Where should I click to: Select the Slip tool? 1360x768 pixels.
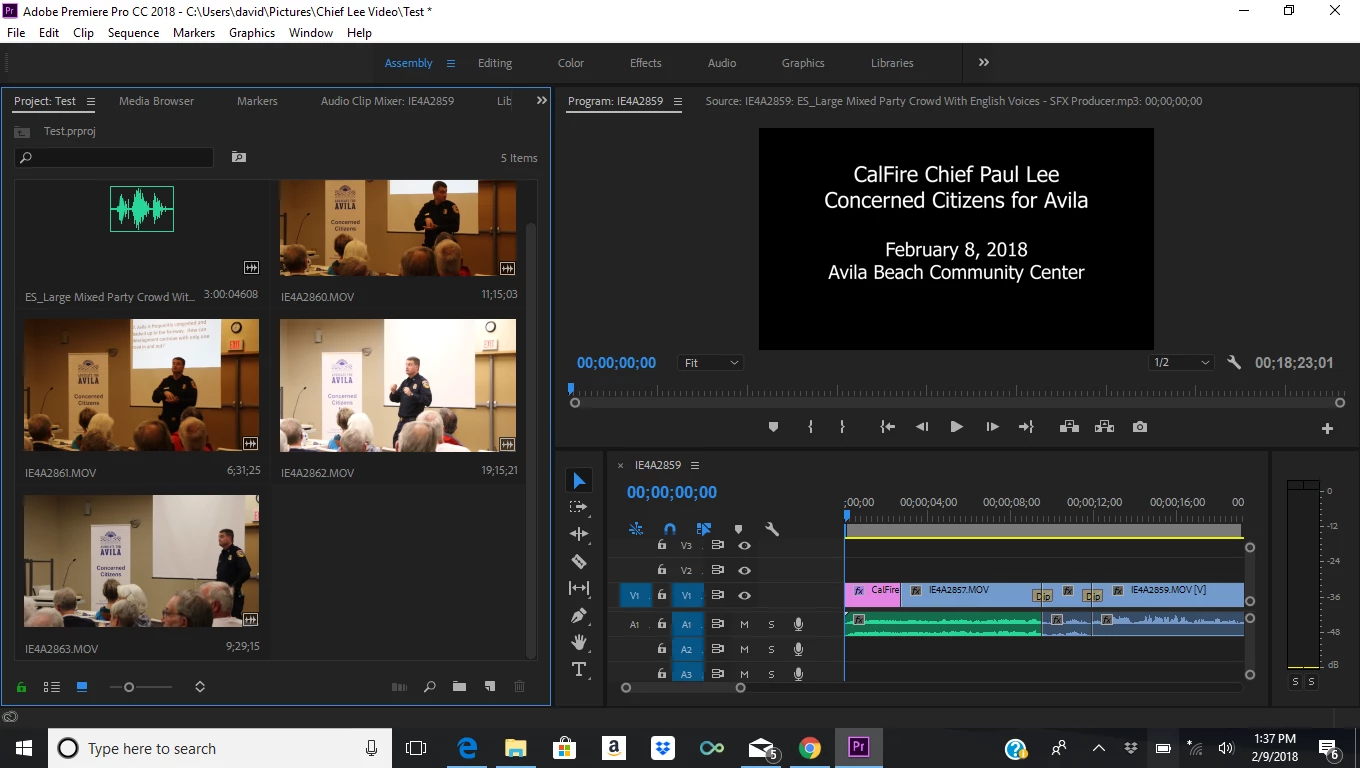tap(578, 588)
